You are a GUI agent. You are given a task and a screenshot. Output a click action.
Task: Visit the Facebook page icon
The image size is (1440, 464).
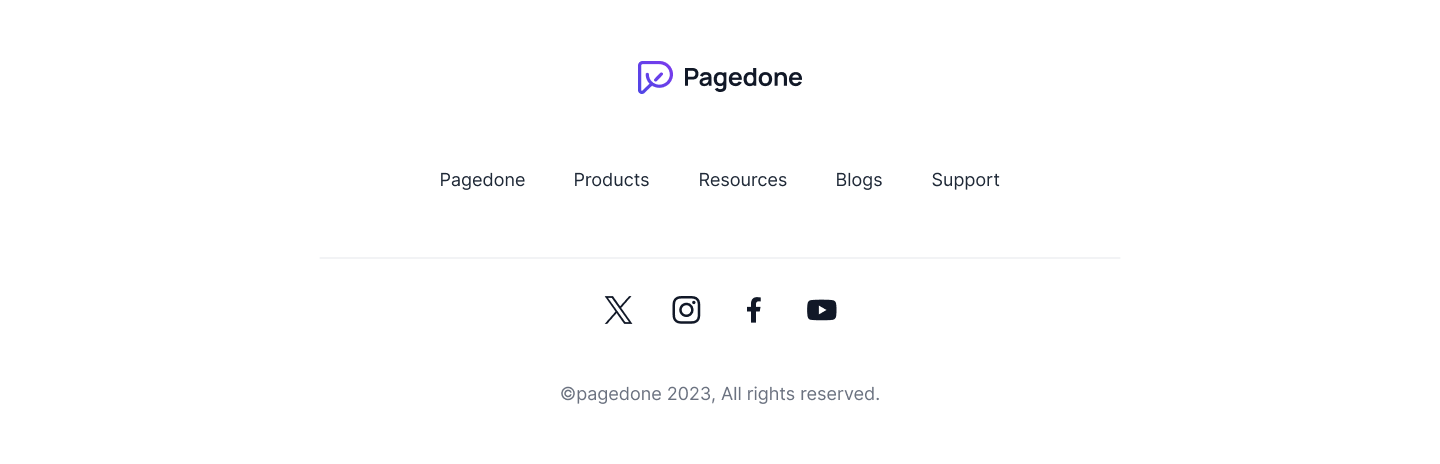754,310
